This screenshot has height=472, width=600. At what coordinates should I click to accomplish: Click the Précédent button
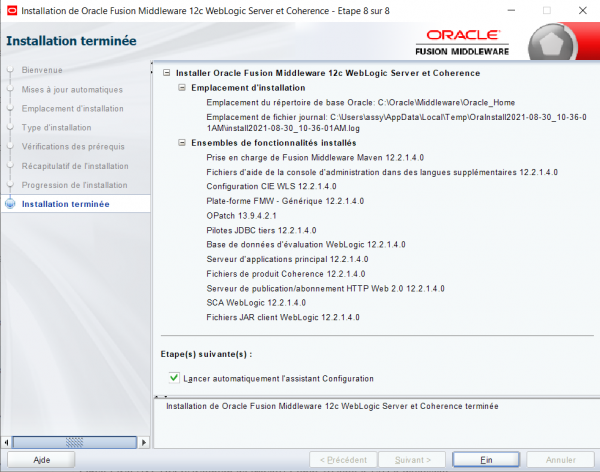[343, 460]
